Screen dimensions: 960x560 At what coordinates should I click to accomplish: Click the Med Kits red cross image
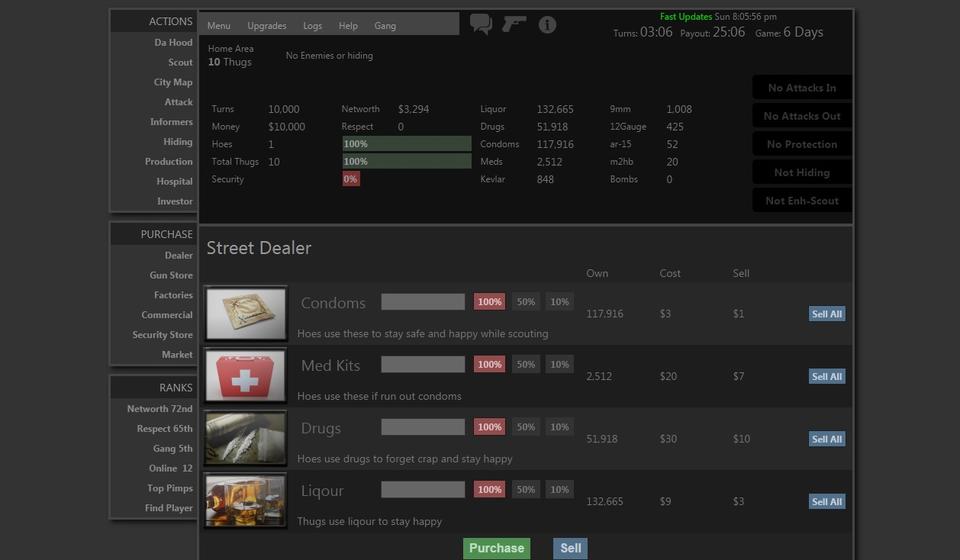[246, 376]
